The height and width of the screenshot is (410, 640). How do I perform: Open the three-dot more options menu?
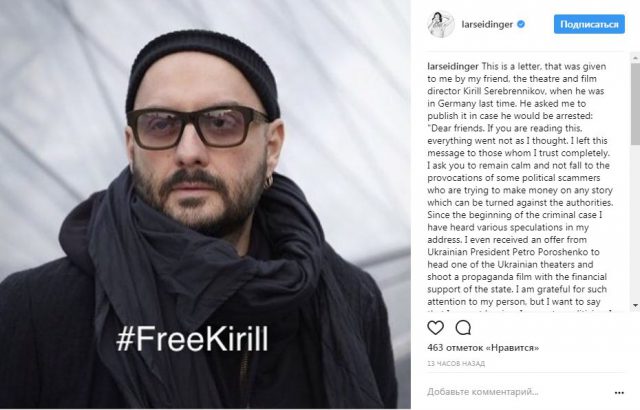coord(619,392)
